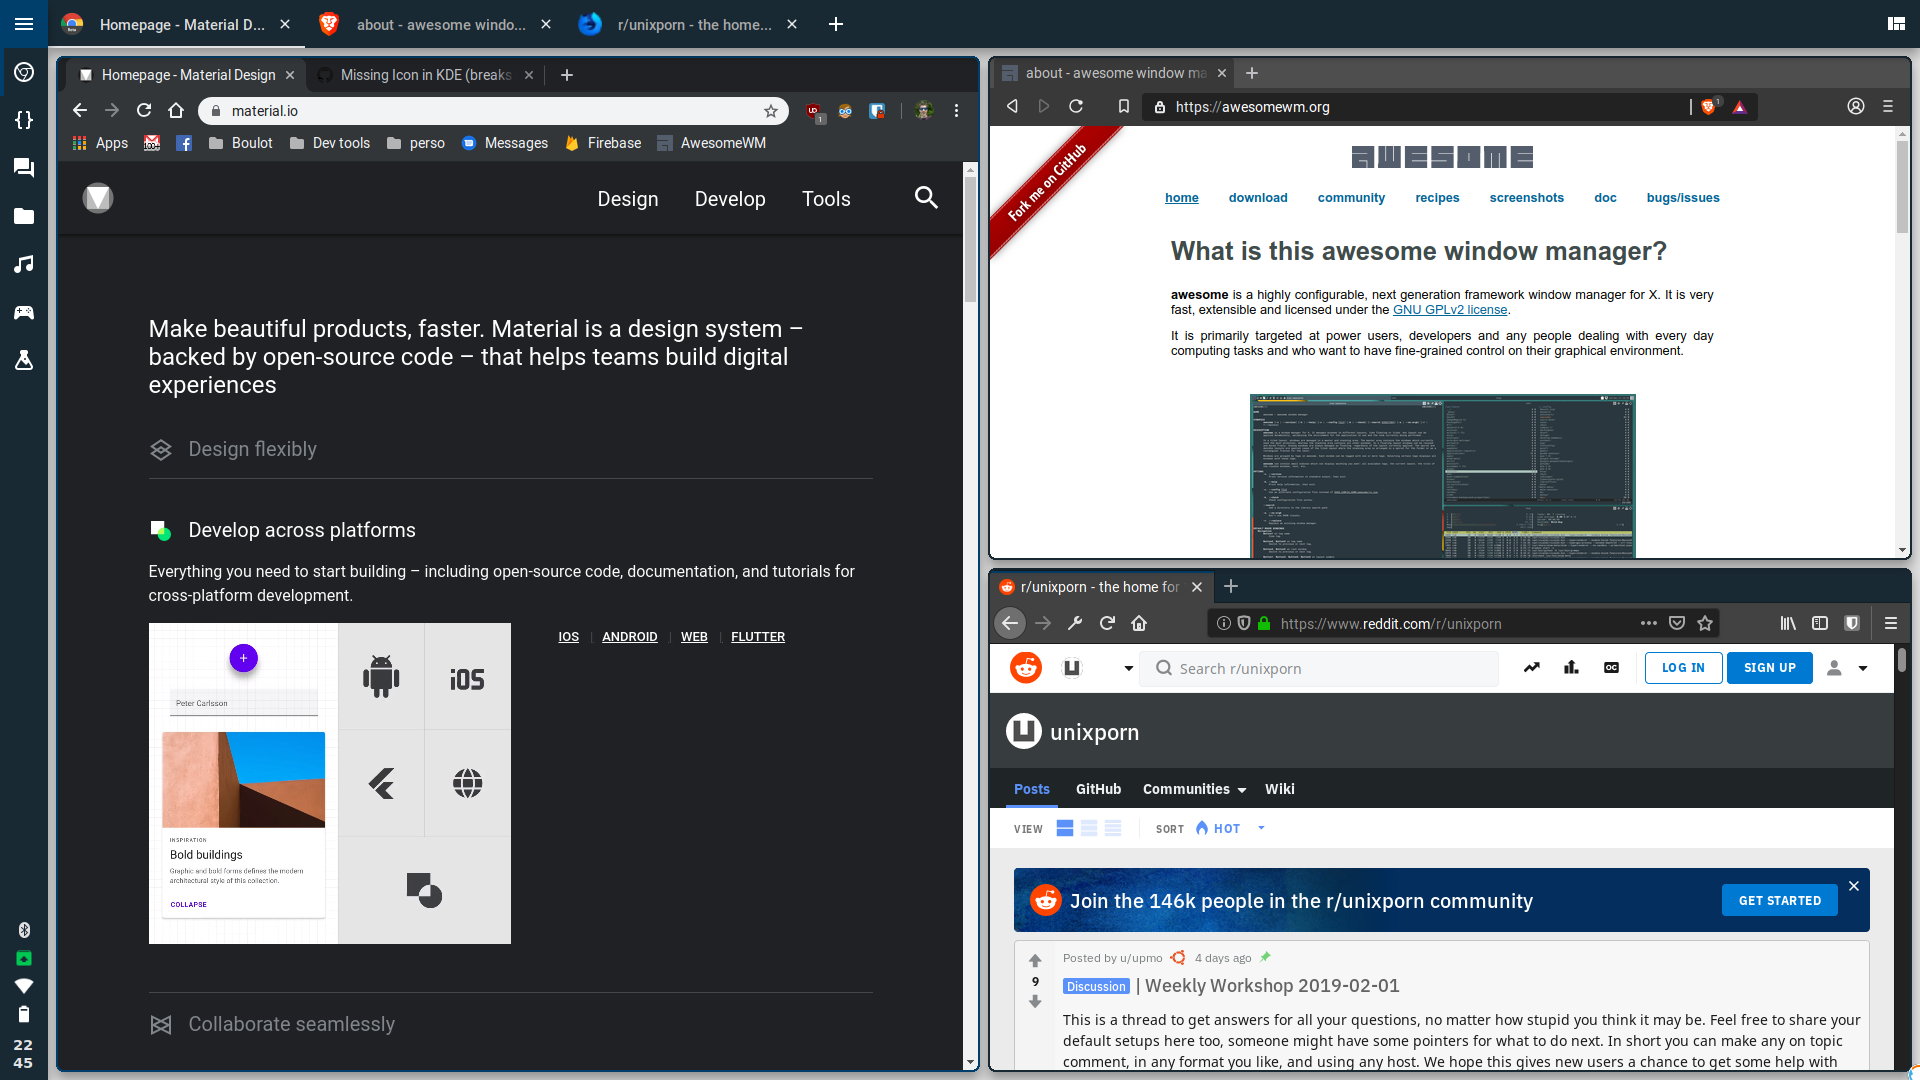The width and height of the screenshot is (1920, 1080).
Task: Click the Brave shield icon in address bar
Action: [1708, 107]
